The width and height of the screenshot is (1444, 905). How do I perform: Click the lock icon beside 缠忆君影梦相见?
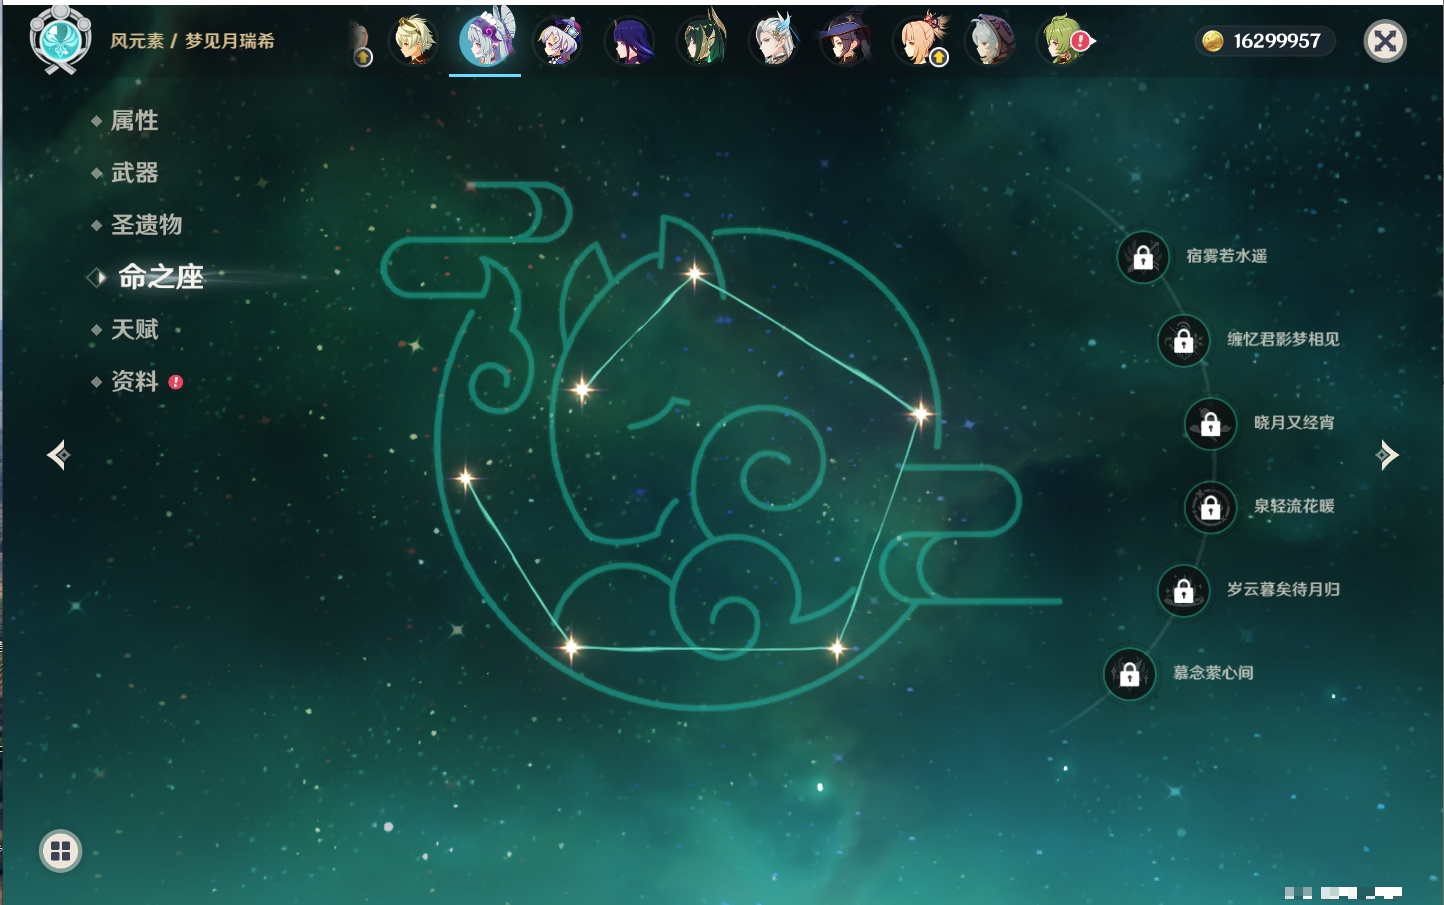point(1184,340)
